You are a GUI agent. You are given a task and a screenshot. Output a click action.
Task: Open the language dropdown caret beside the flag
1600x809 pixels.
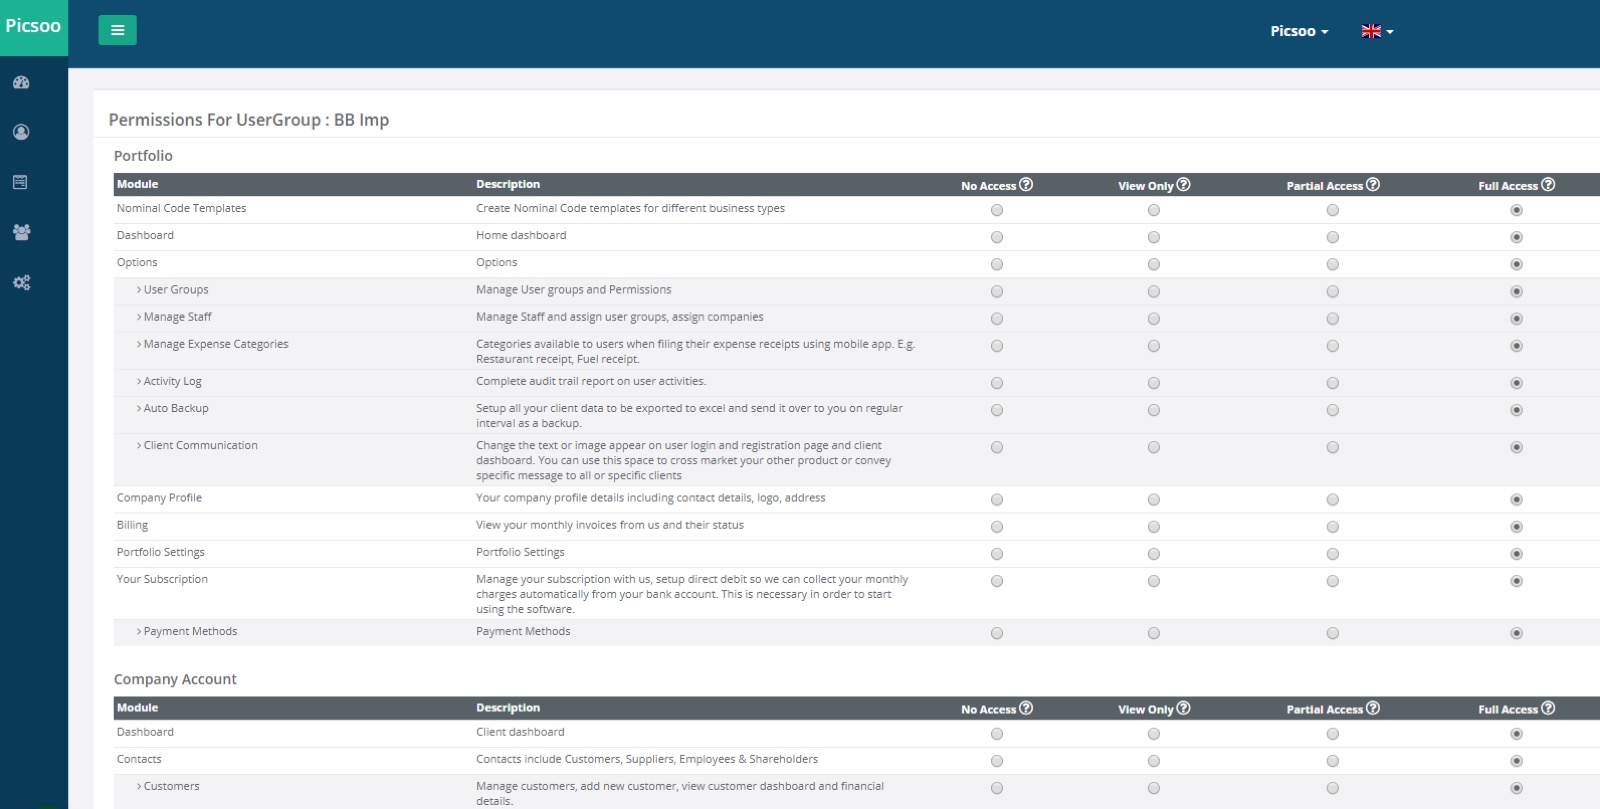pos(1390,32)
